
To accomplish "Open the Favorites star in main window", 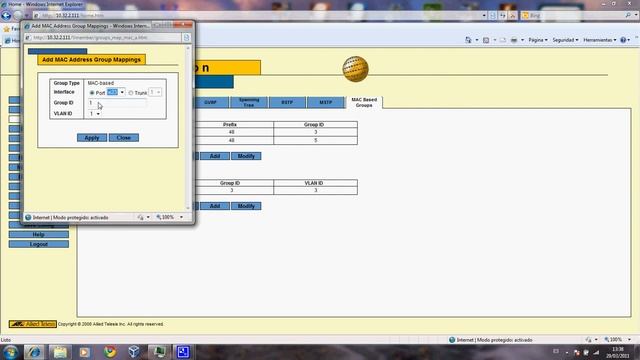I will pos(6,29).
